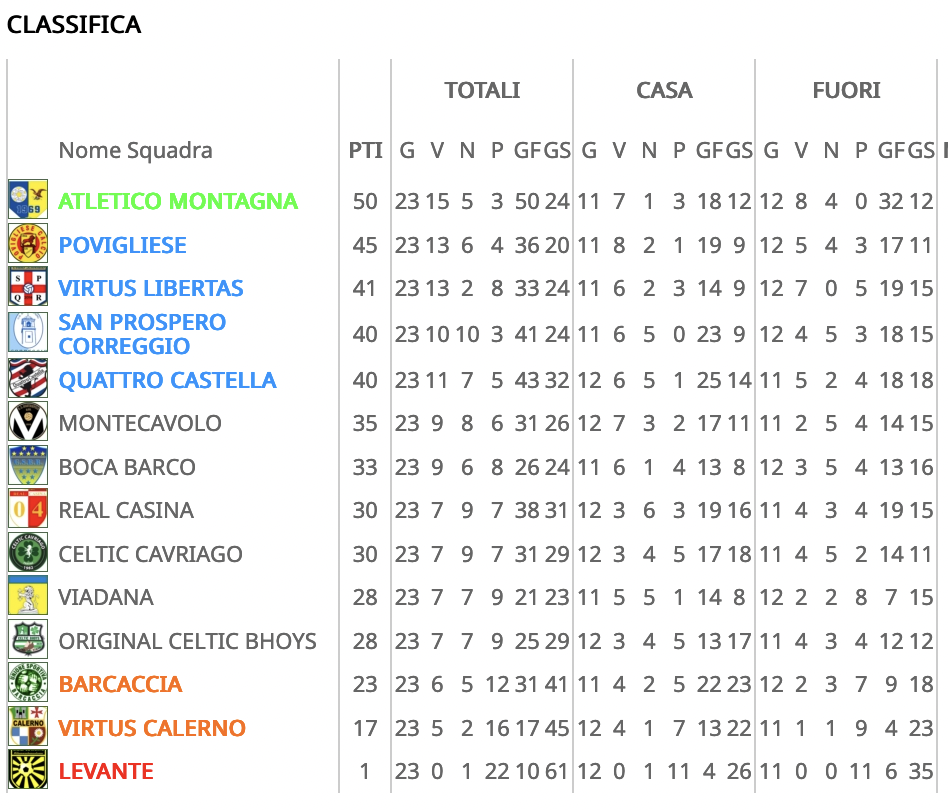This screenshot has height=810, width=948.
Task: Click the Atletico Montagna team crest
Action: (x=28, y=199)
